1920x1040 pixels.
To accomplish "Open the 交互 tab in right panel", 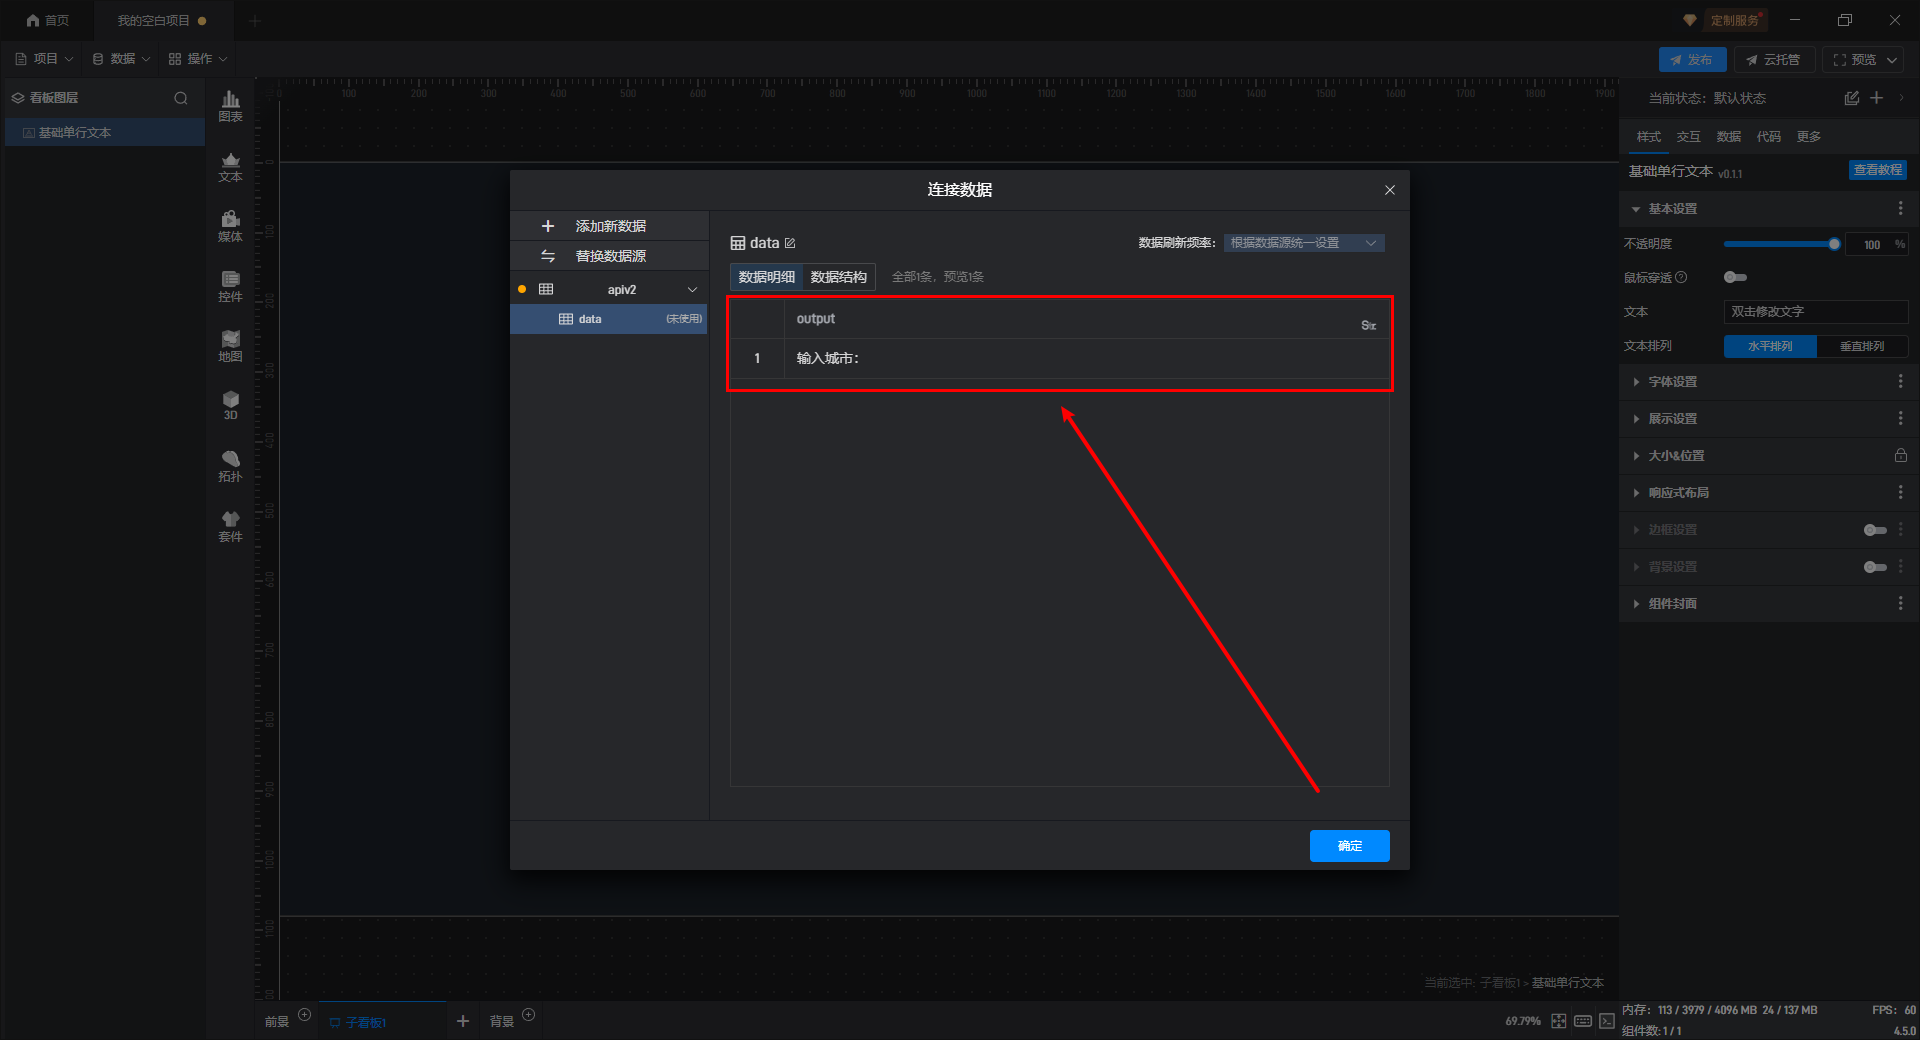I will coord(1689,137).
